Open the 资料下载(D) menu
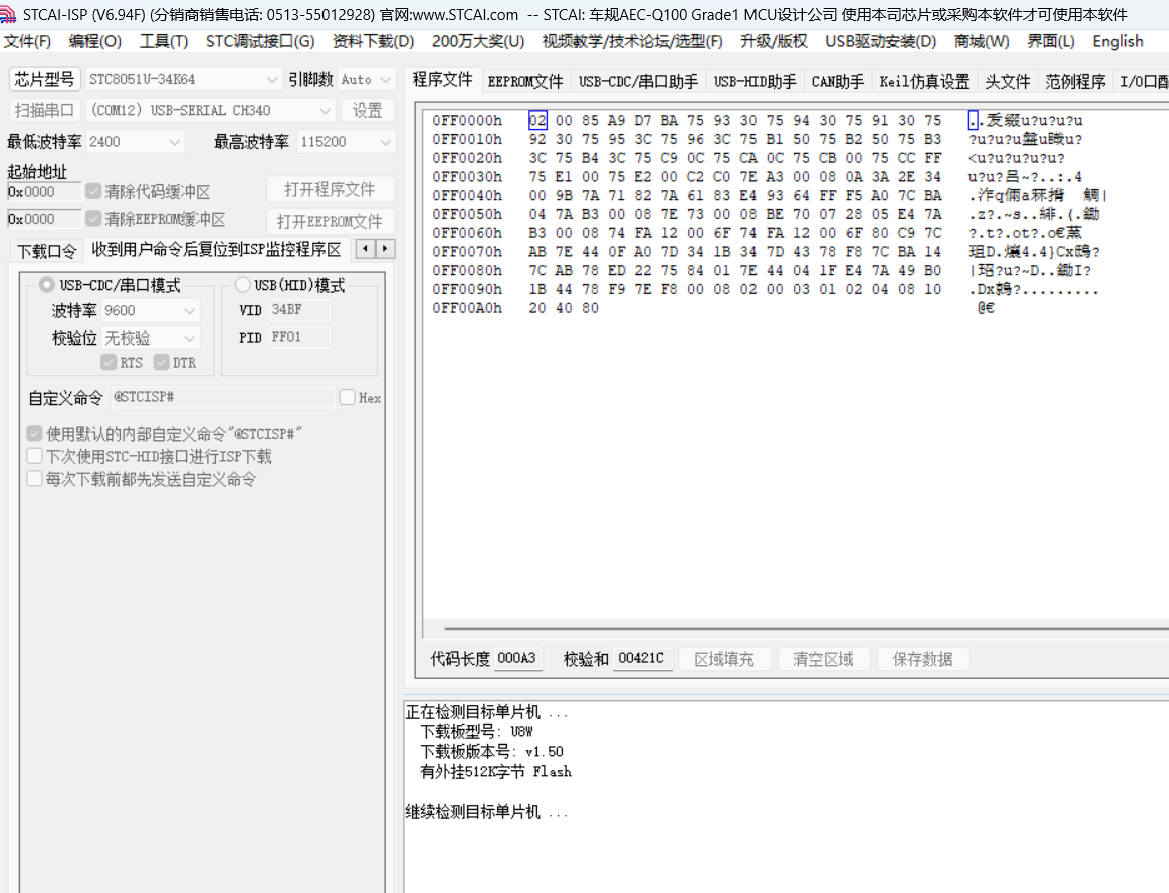Screen dimensions: 1169x893 click(374, 41)
